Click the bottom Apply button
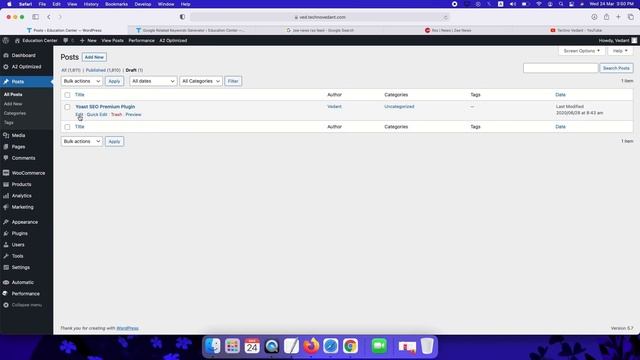 tap(114, 141)
